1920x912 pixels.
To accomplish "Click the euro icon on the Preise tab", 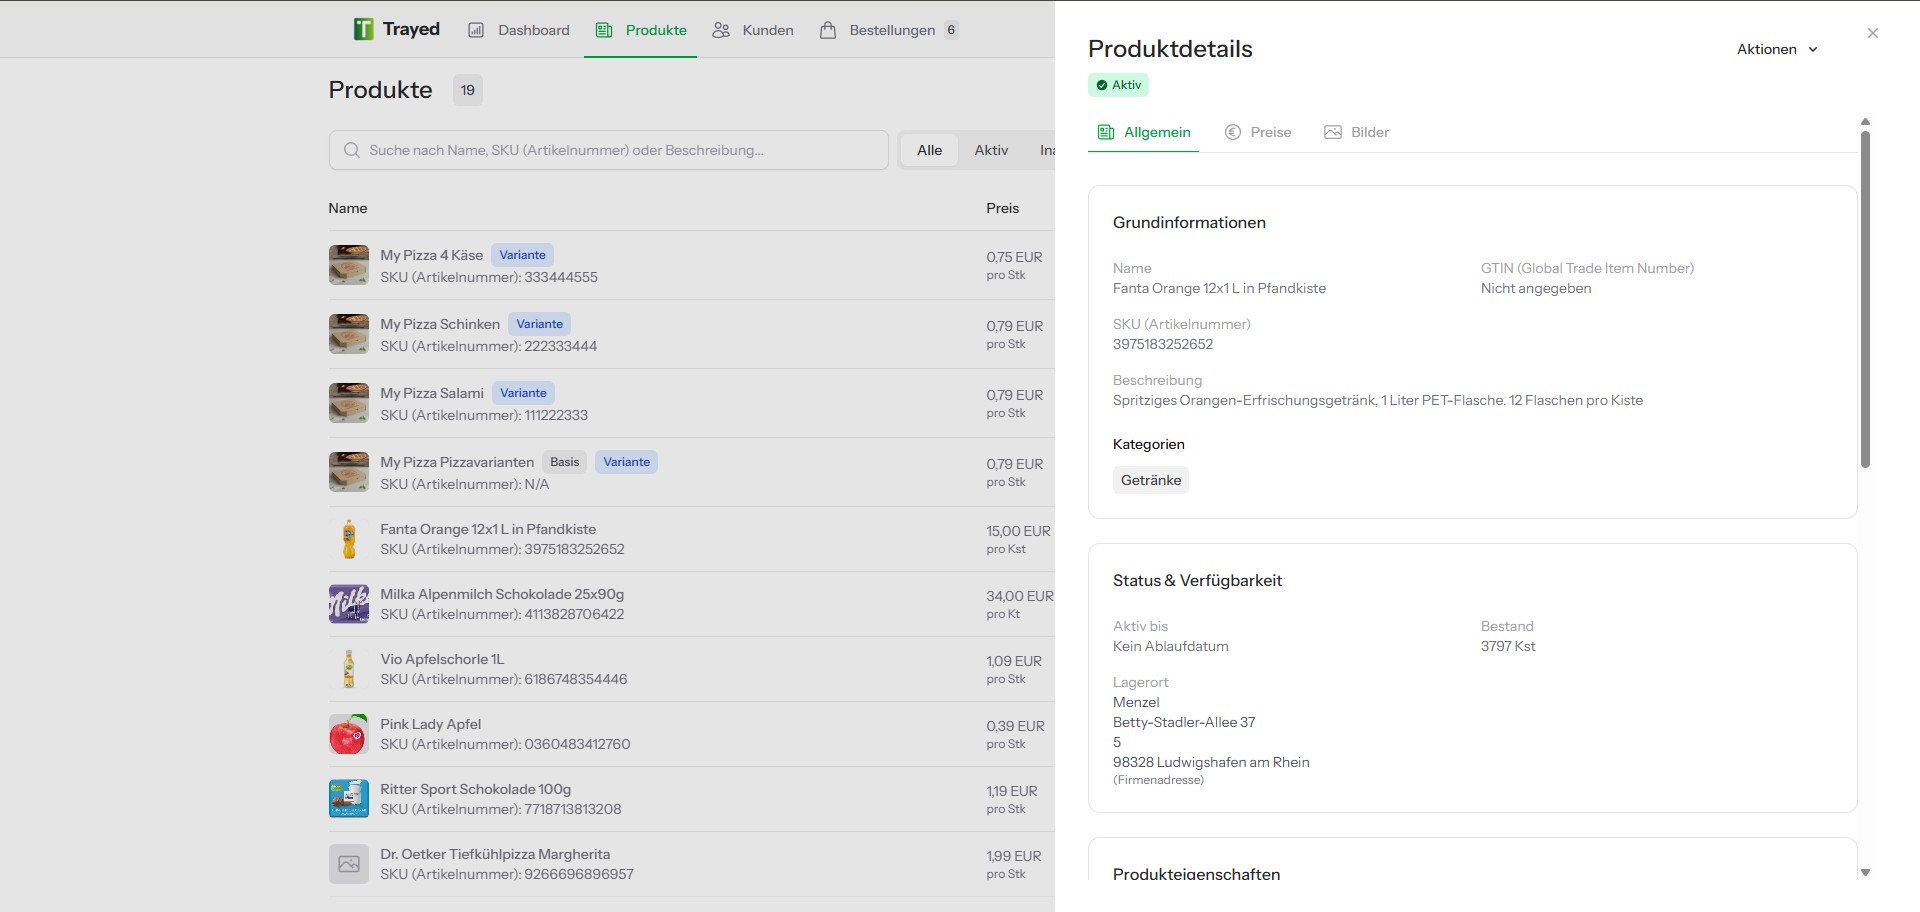I will point(1233,131).
